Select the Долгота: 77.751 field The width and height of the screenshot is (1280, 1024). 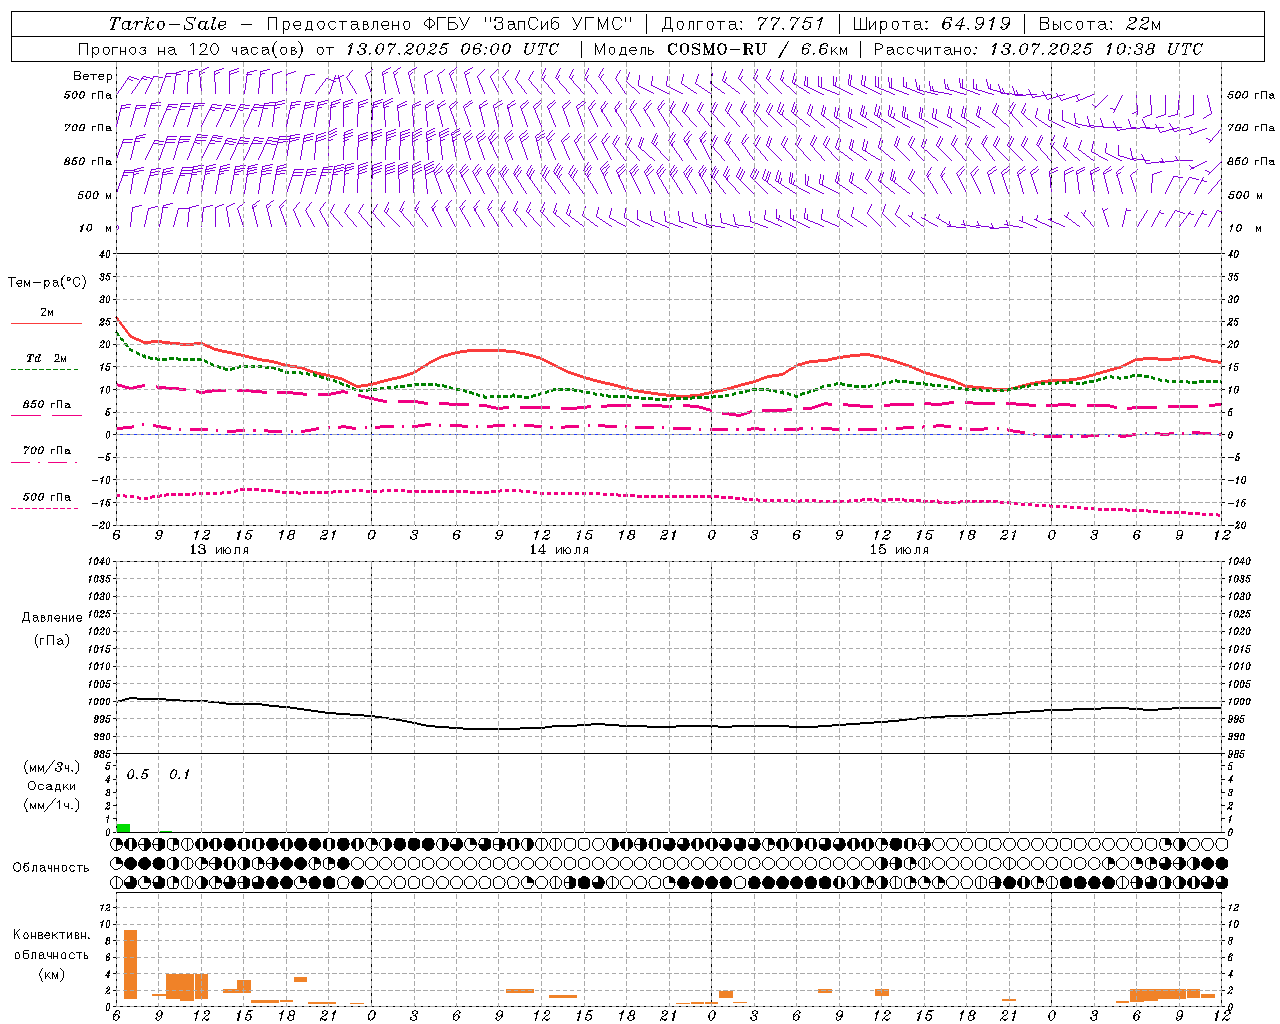coord(743,24)
